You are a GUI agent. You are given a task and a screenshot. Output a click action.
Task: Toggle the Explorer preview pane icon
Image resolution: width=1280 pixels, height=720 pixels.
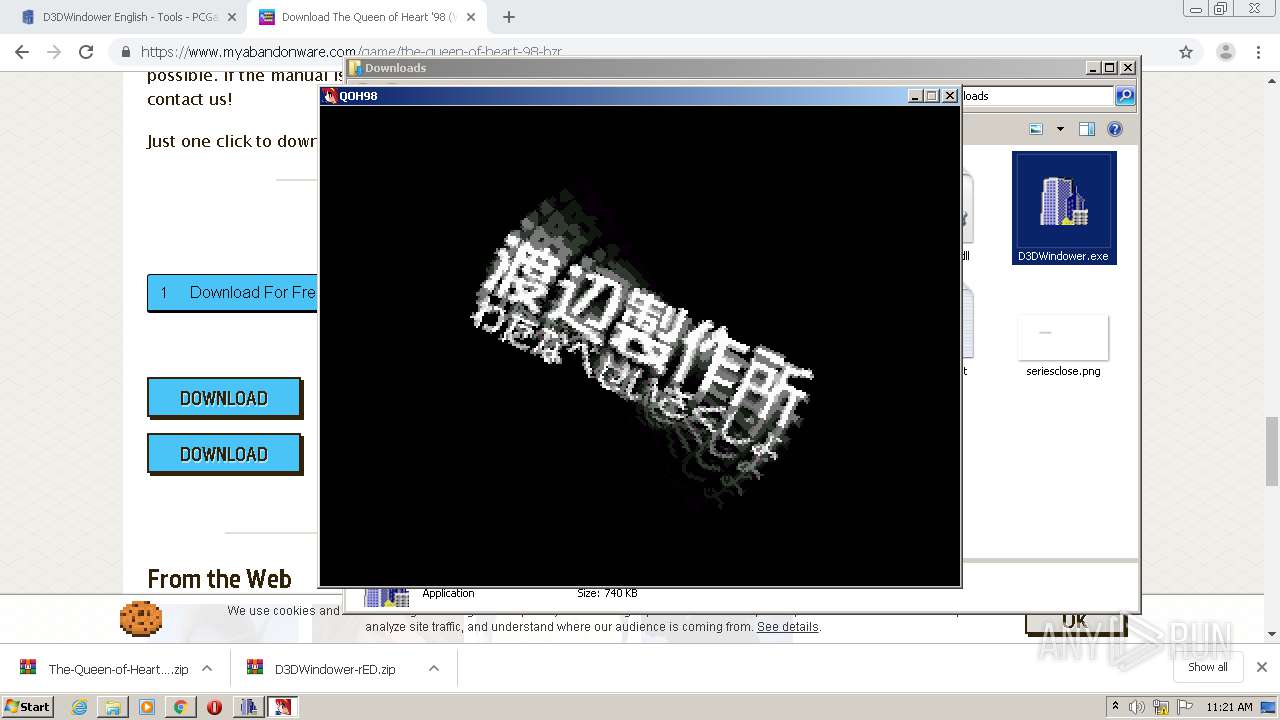[x=1087, y=129]
